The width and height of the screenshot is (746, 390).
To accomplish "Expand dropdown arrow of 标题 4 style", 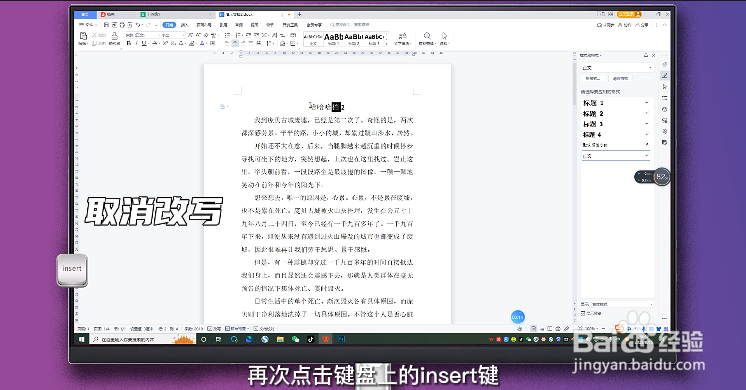I will coord(647,134).
